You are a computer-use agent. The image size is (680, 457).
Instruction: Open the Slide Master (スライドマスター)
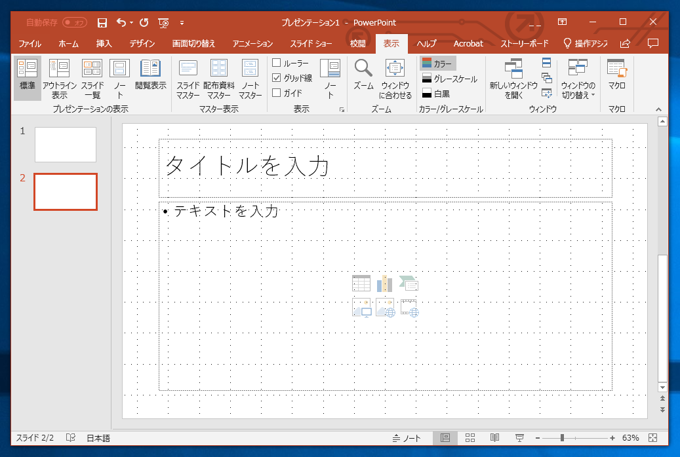[x=188, y=70]
